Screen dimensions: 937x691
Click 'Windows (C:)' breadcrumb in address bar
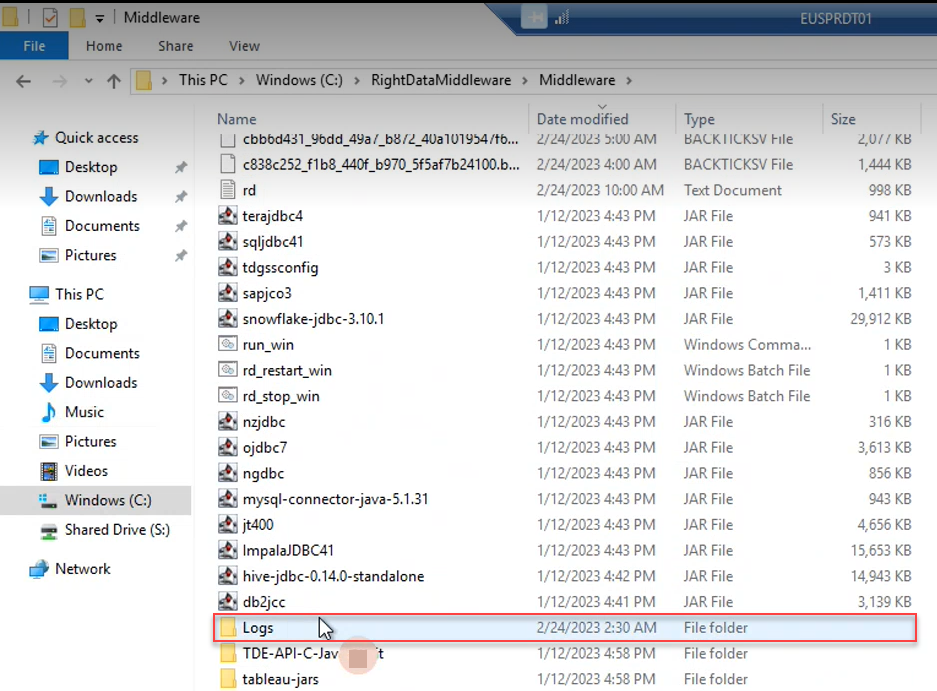[299, 80]
